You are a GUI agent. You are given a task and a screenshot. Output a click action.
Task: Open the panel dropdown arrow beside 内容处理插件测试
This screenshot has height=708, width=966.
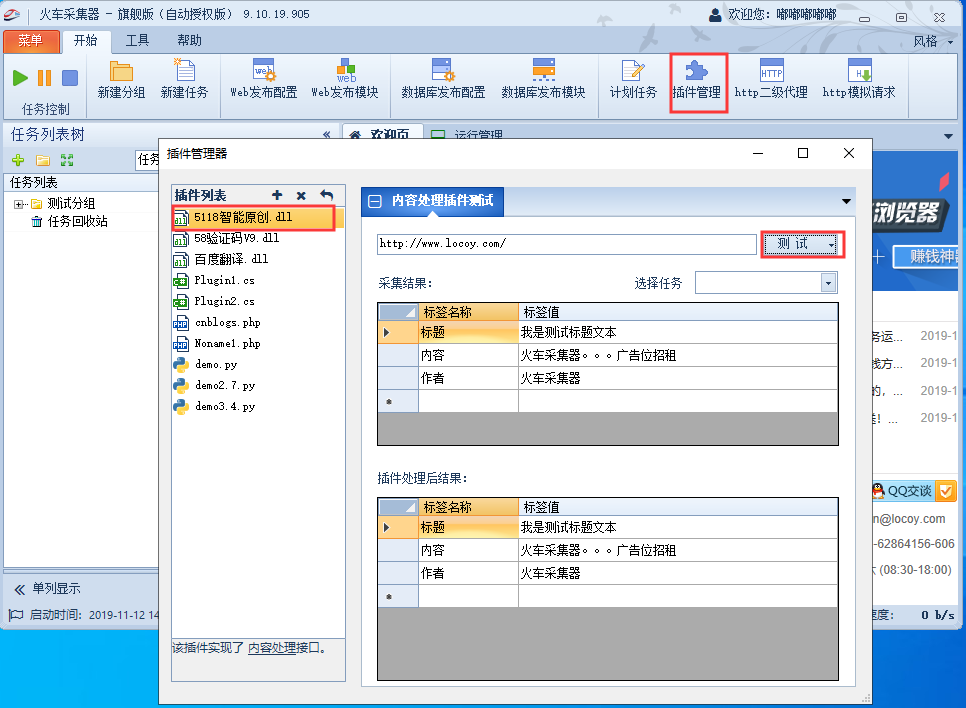846,201
